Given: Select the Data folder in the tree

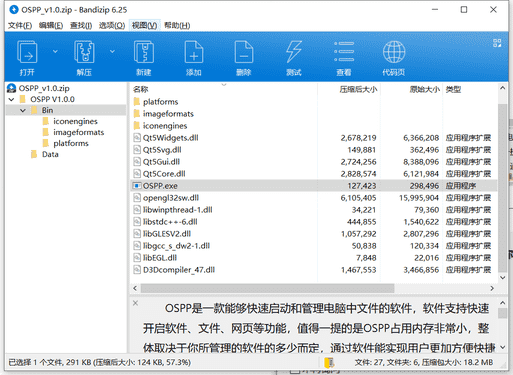Looking at the screenshot, I should pyautogui.click(x=50, y=154).
